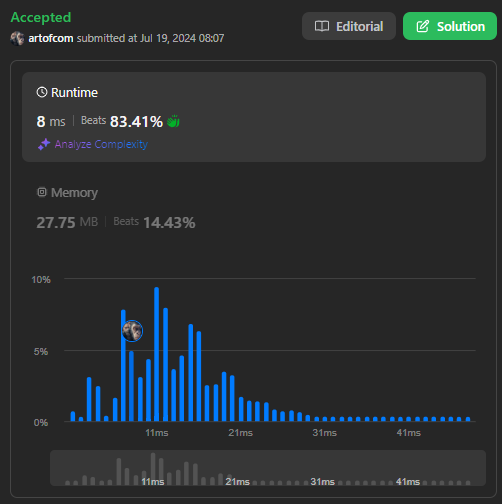Click the 5% y-axis label
502x504 pixels.
point(41,351)
